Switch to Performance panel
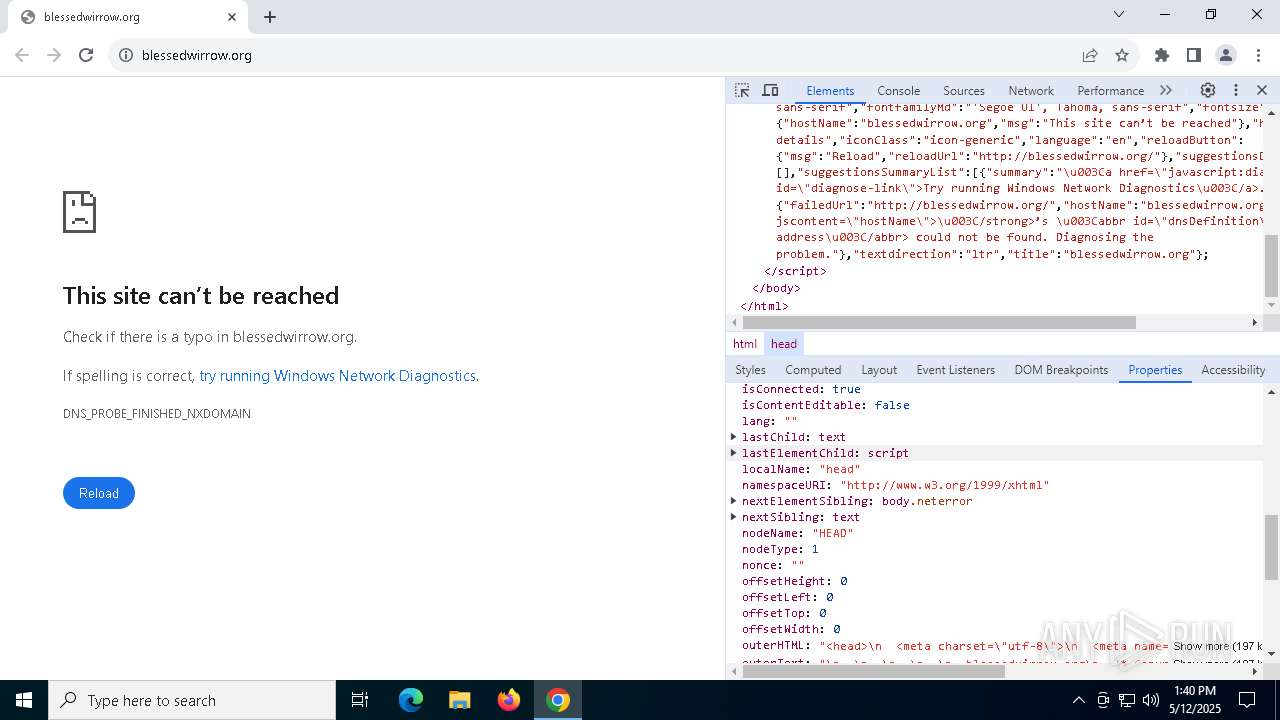This screenshot has height=720, width=1280. [x=1110, y=90]
